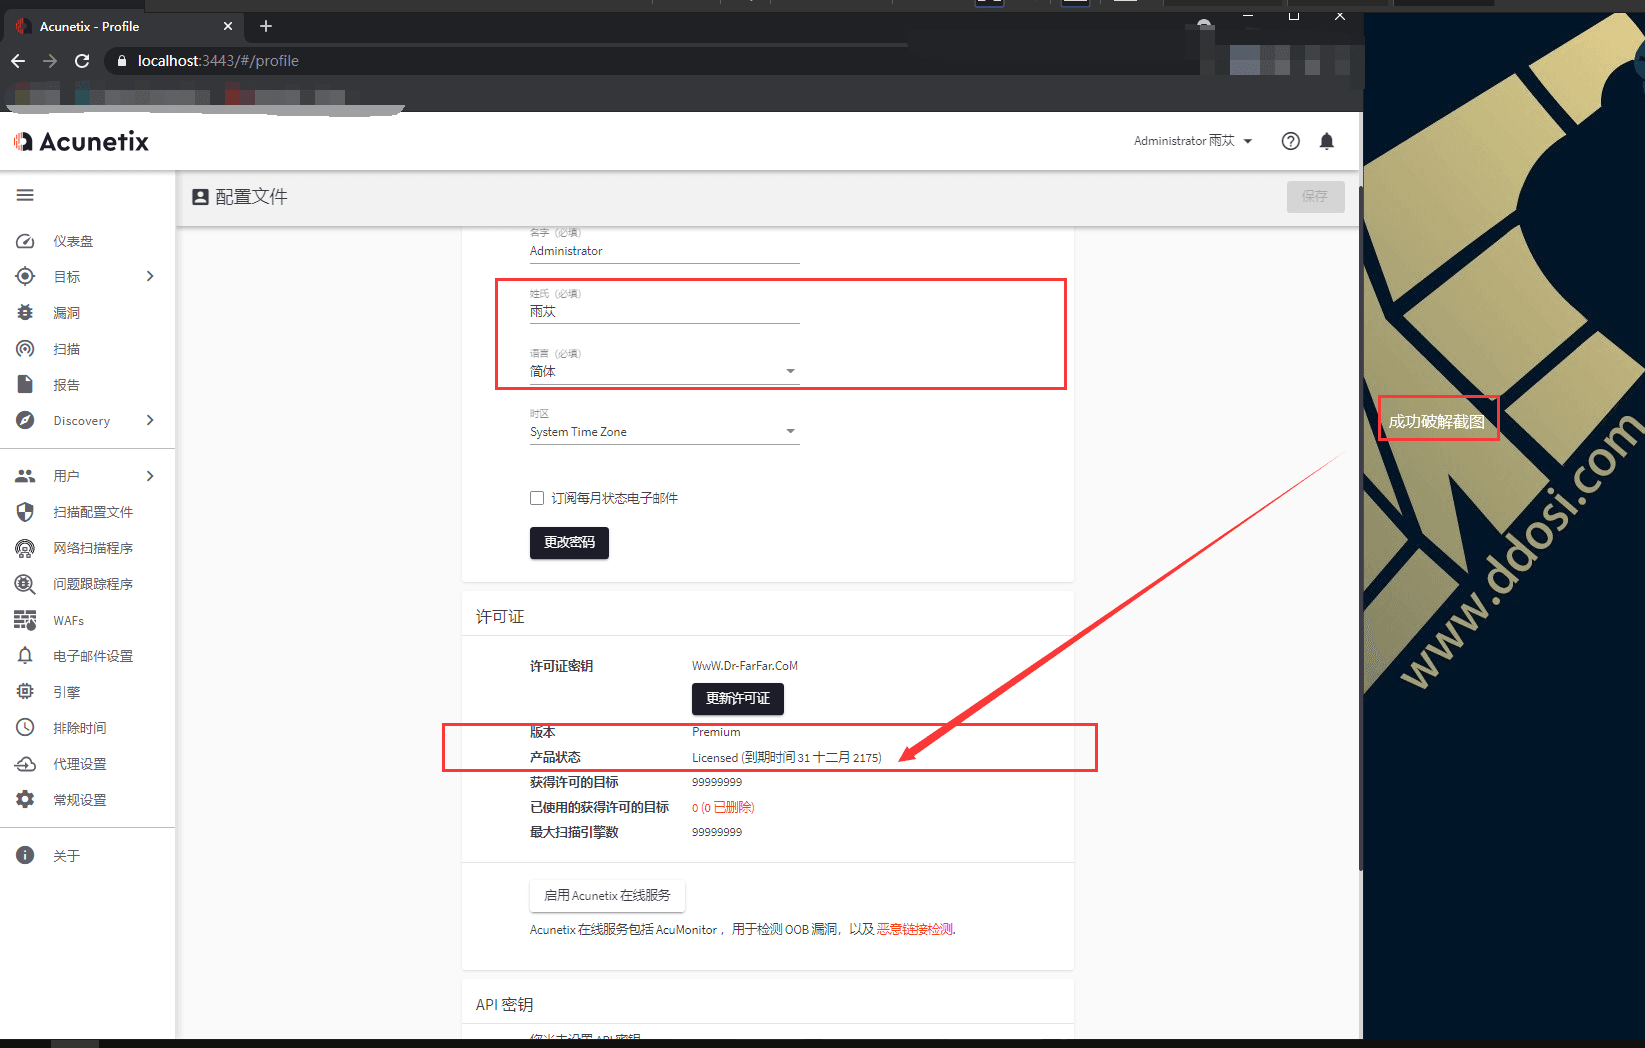Click the Discovery compass icon
Screen dimensions: 1645x1048
point(25,420)
